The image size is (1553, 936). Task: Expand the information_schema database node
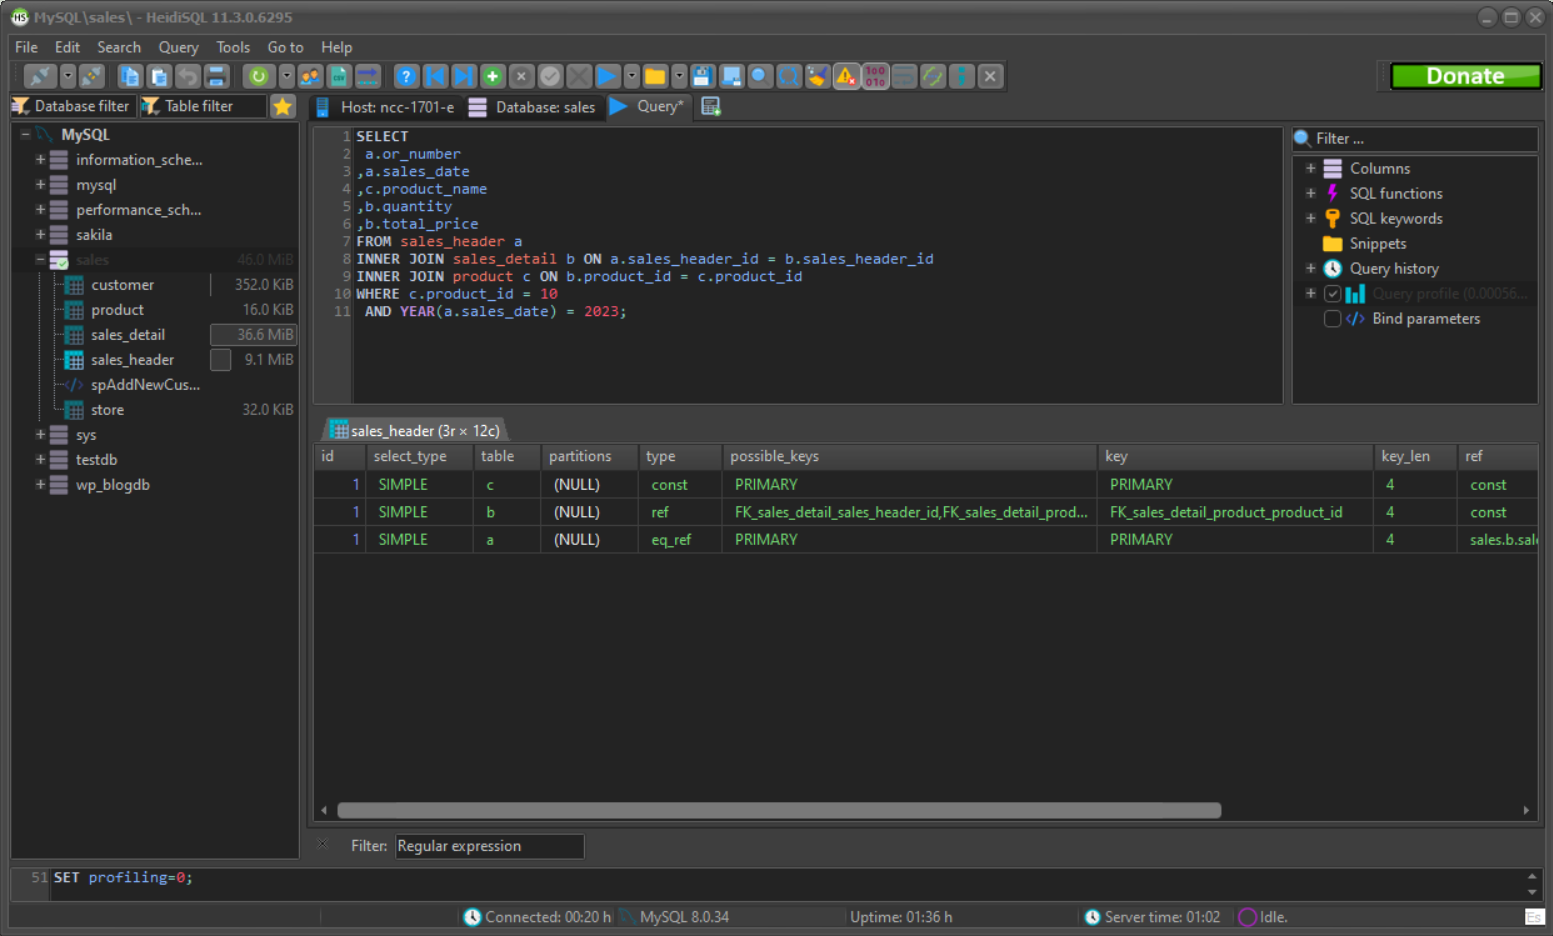(x=40, y=159)
